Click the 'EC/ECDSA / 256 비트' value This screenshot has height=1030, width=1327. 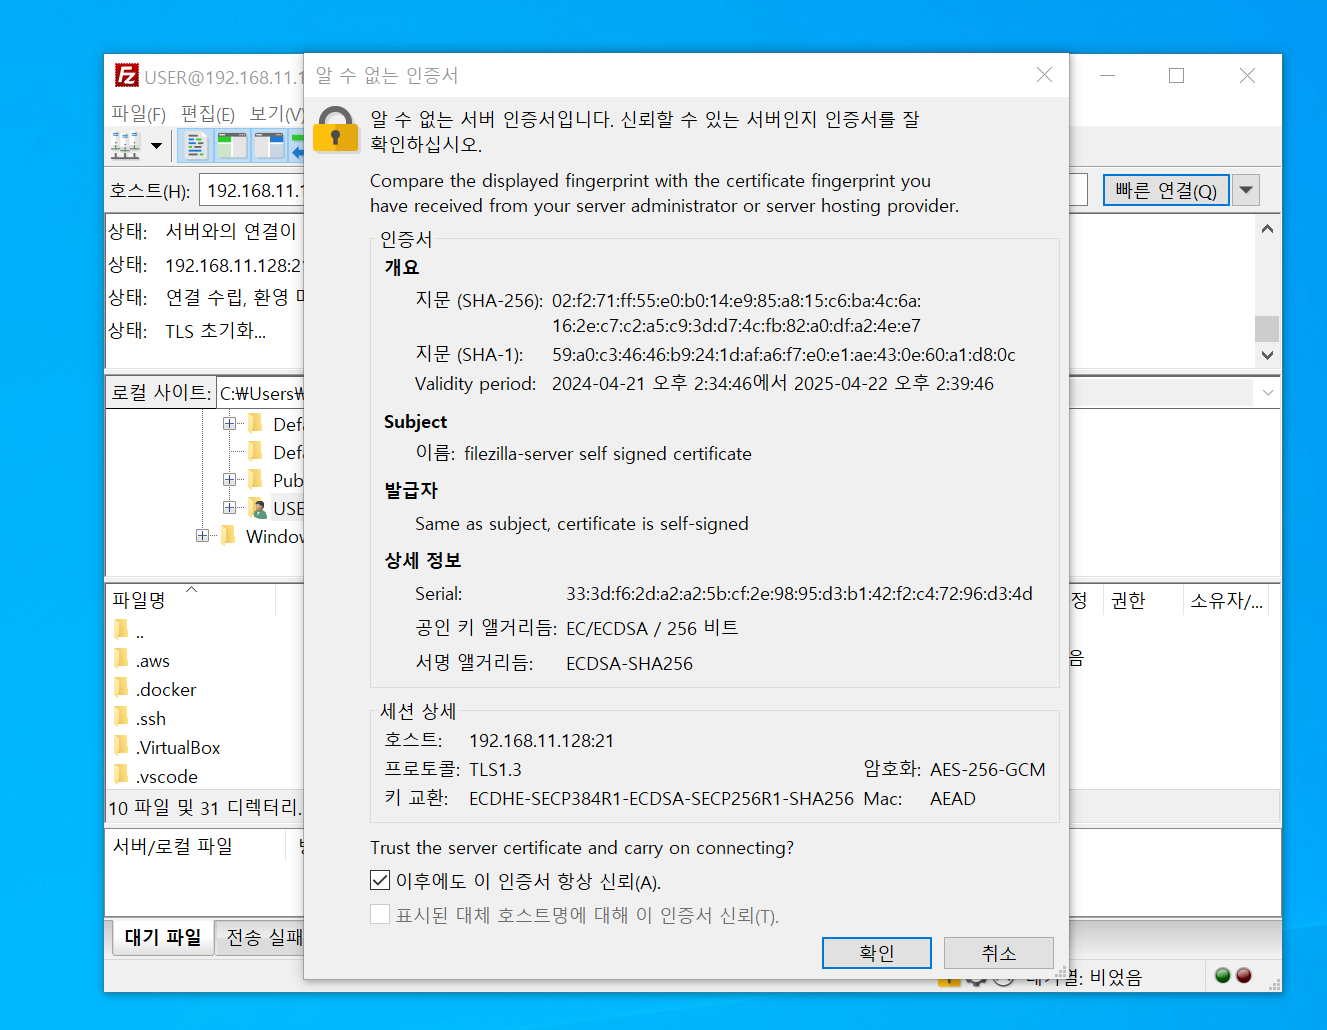[x=652, y=628]
